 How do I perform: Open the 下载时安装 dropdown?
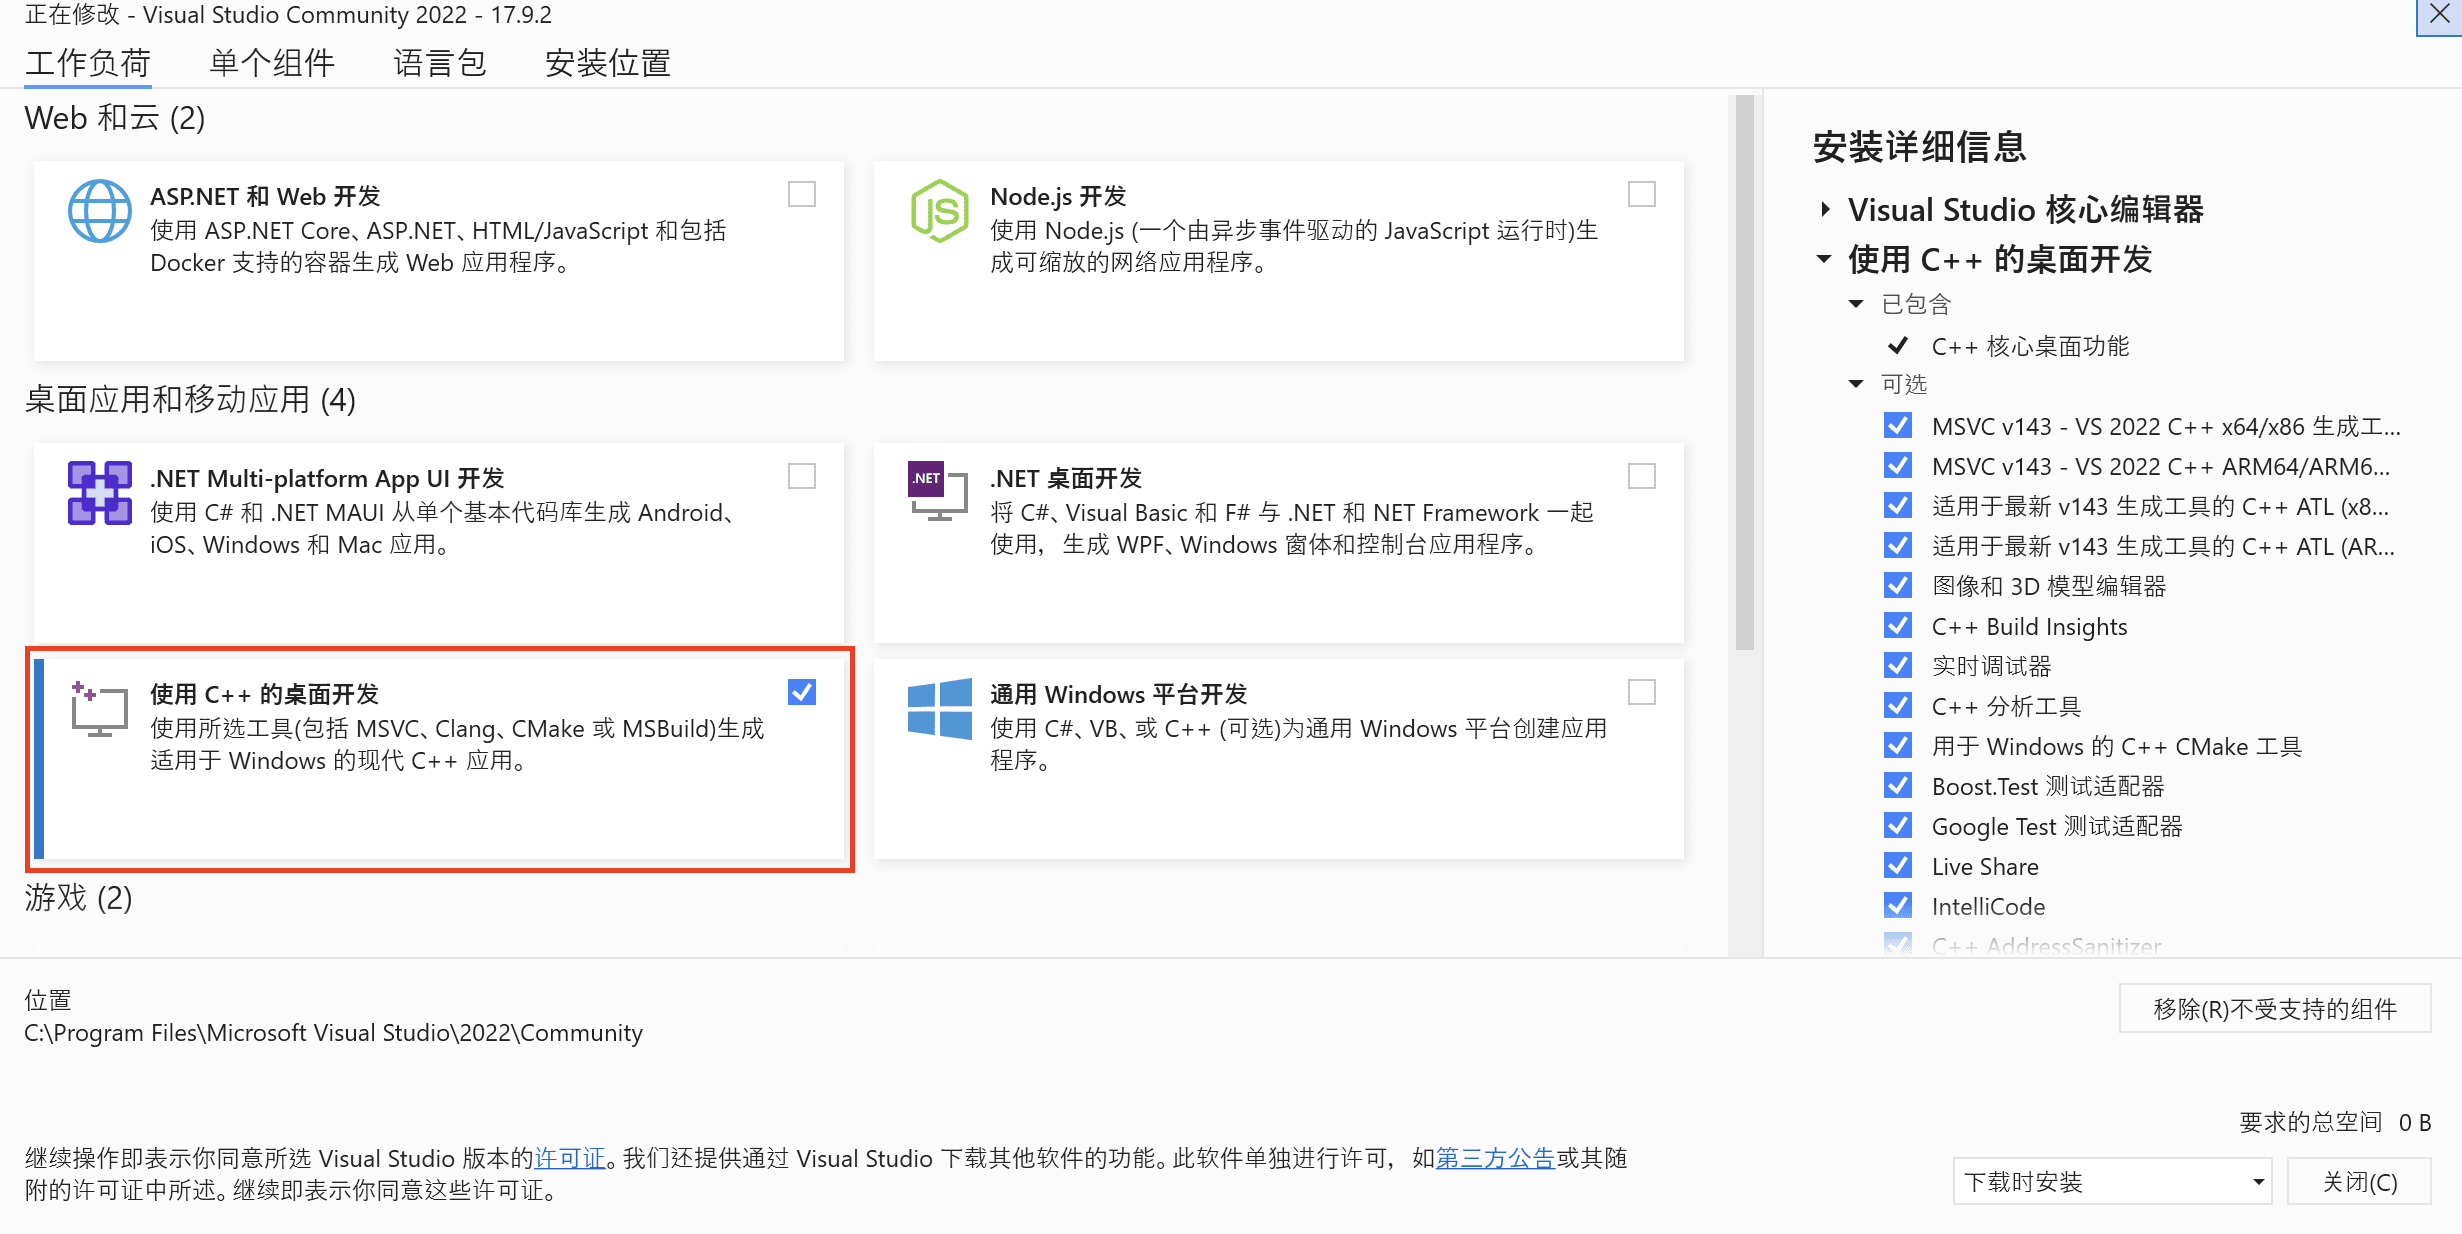coord(2112,1182)
